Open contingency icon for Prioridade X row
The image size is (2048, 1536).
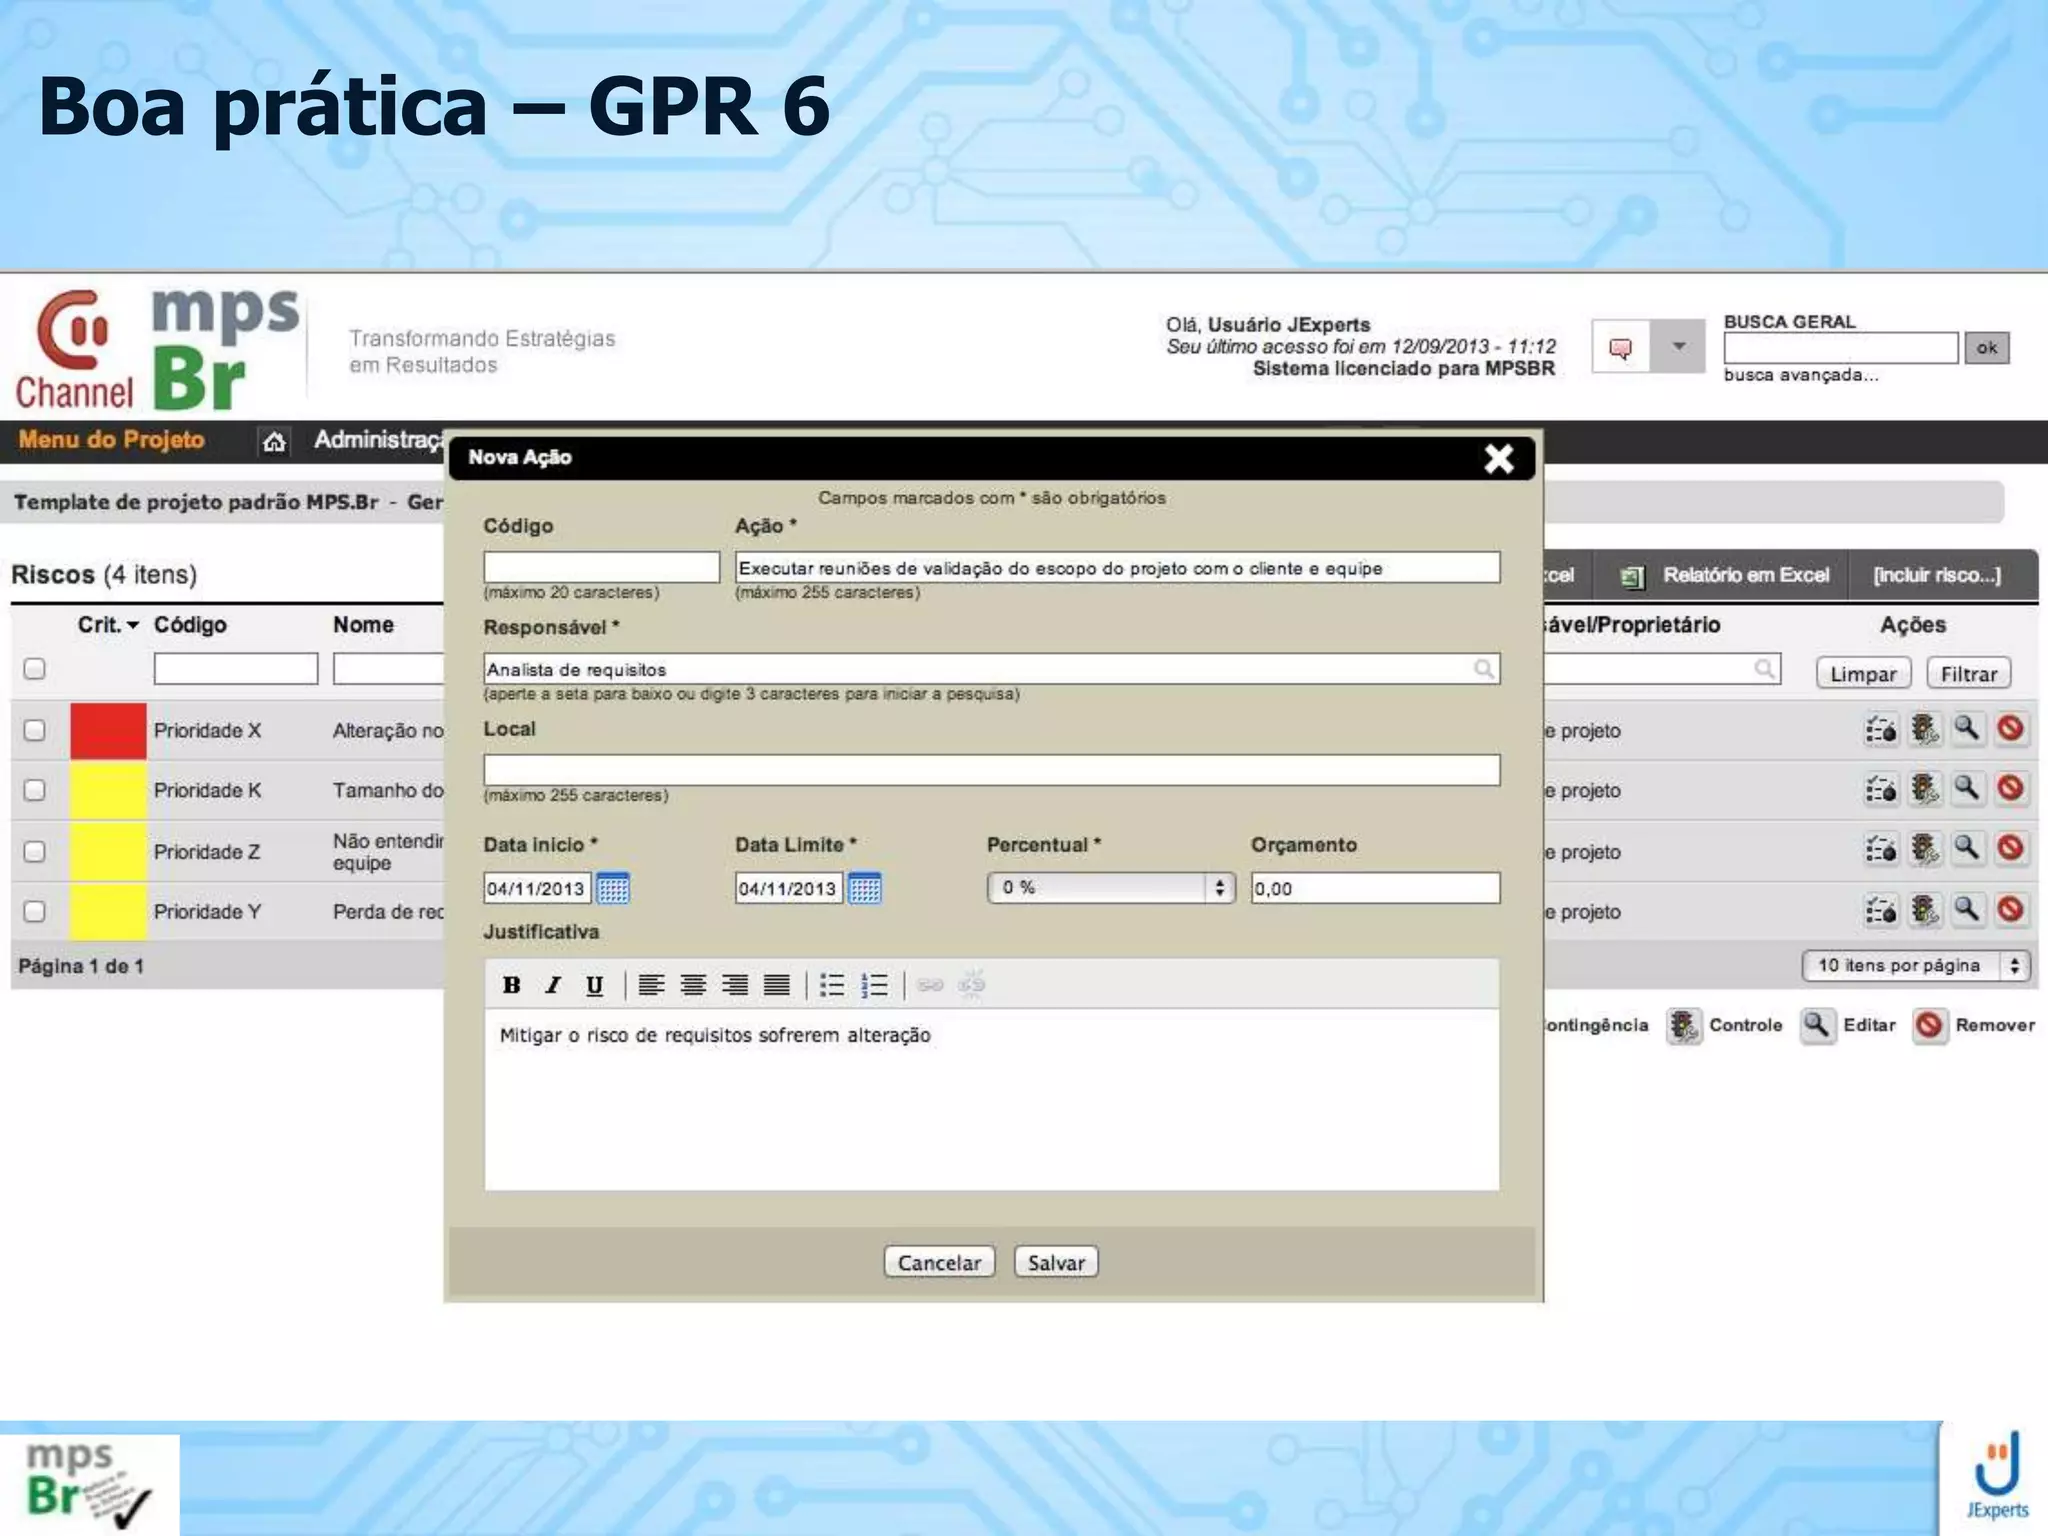pyautogui.click(x=1881, y=729)
